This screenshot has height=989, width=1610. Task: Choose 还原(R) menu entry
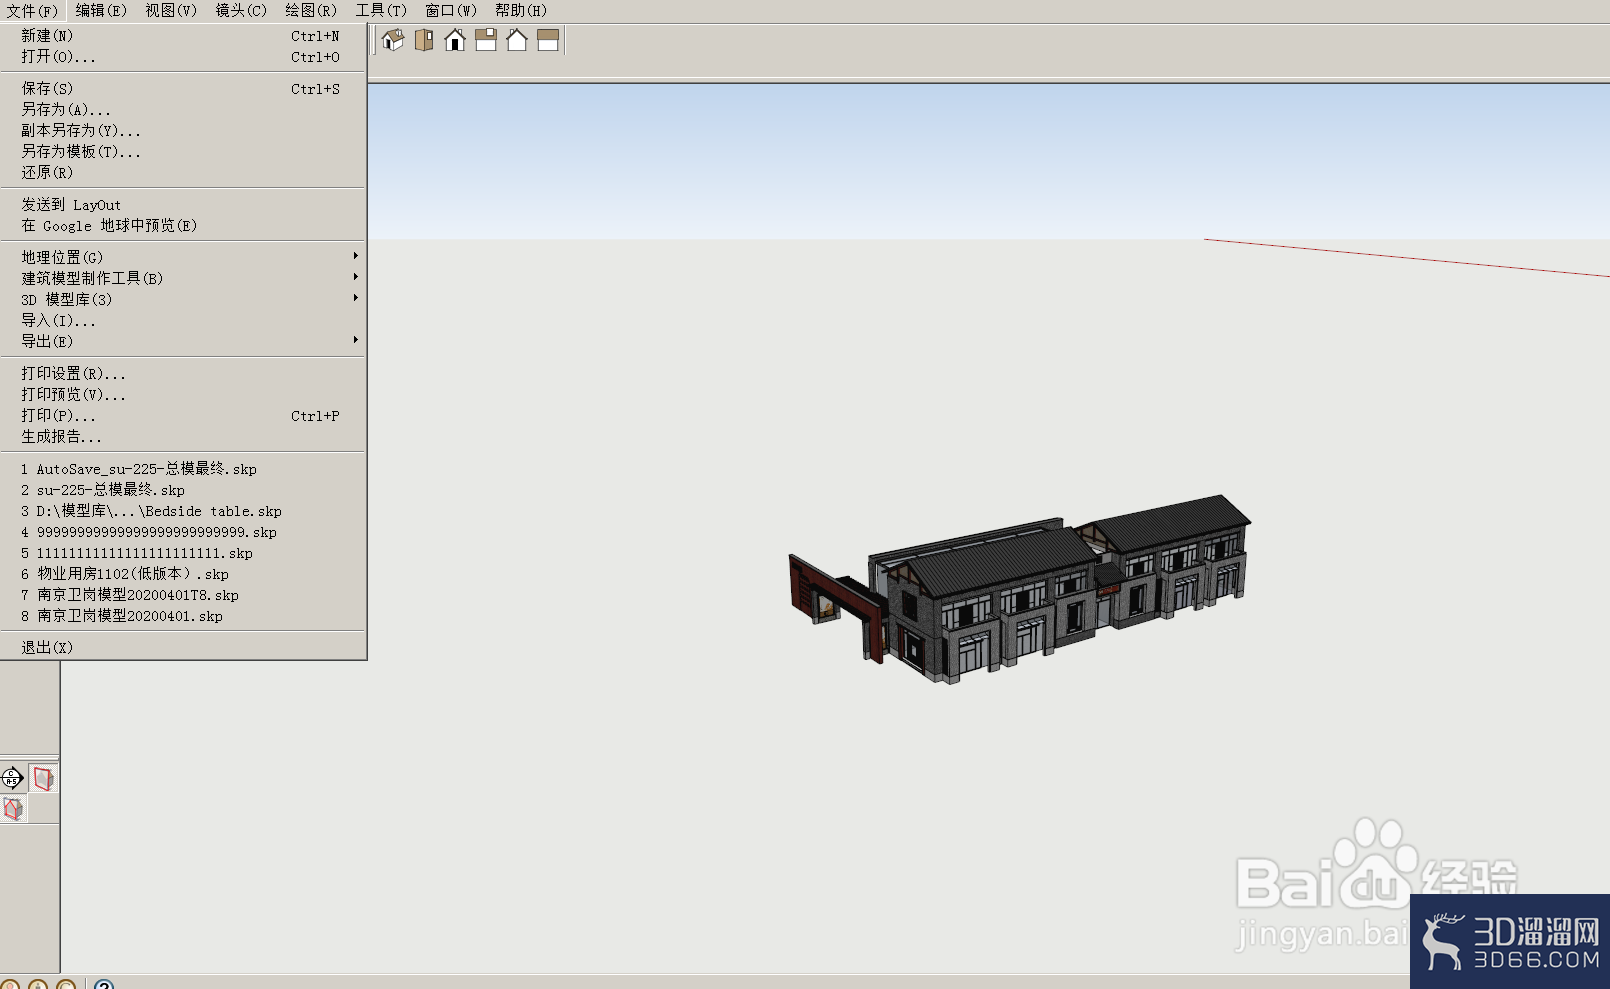coord(183,173)
